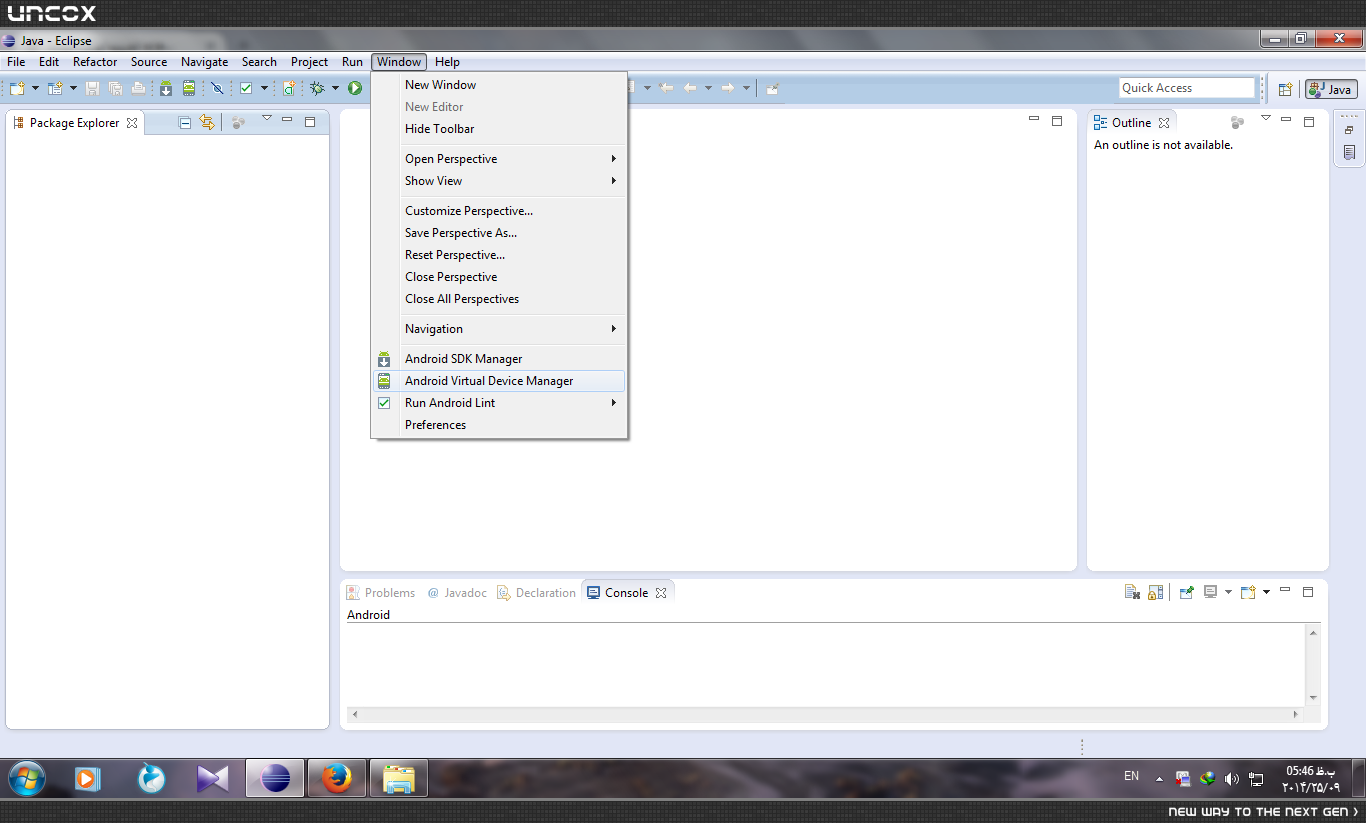Image resolution: width=1366 pixels, height=823 pixels.
Task: Open Firefox from the taskbar
Action: pyautogui.click(x=337, y=778)
